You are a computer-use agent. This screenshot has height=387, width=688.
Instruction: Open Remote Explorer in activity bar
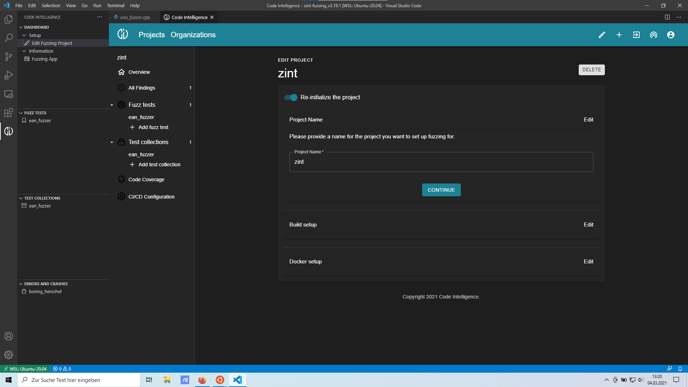(x=8, y=94)
